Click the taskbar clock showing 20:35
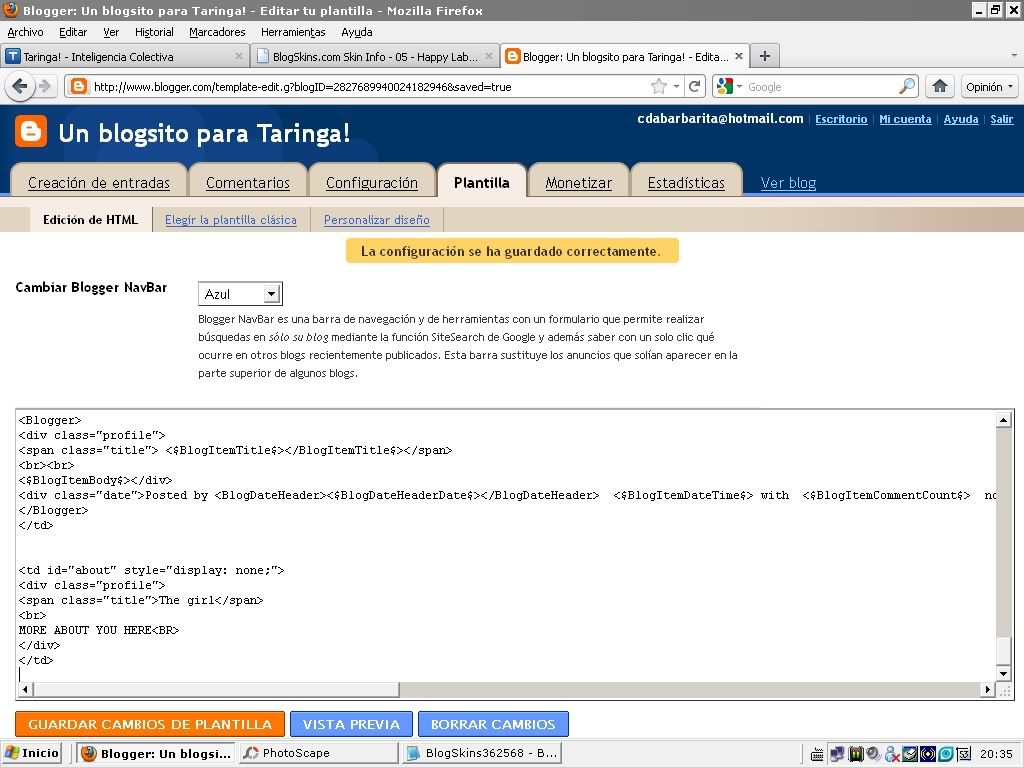 coord(997,754)
